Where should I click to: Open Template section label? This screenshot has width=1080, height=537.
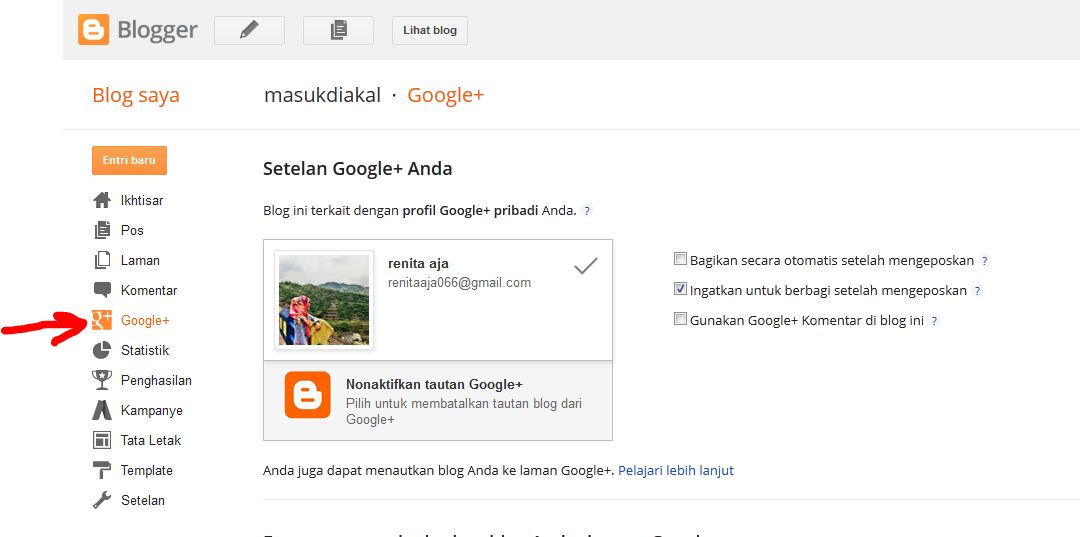[x=147, y=470]
